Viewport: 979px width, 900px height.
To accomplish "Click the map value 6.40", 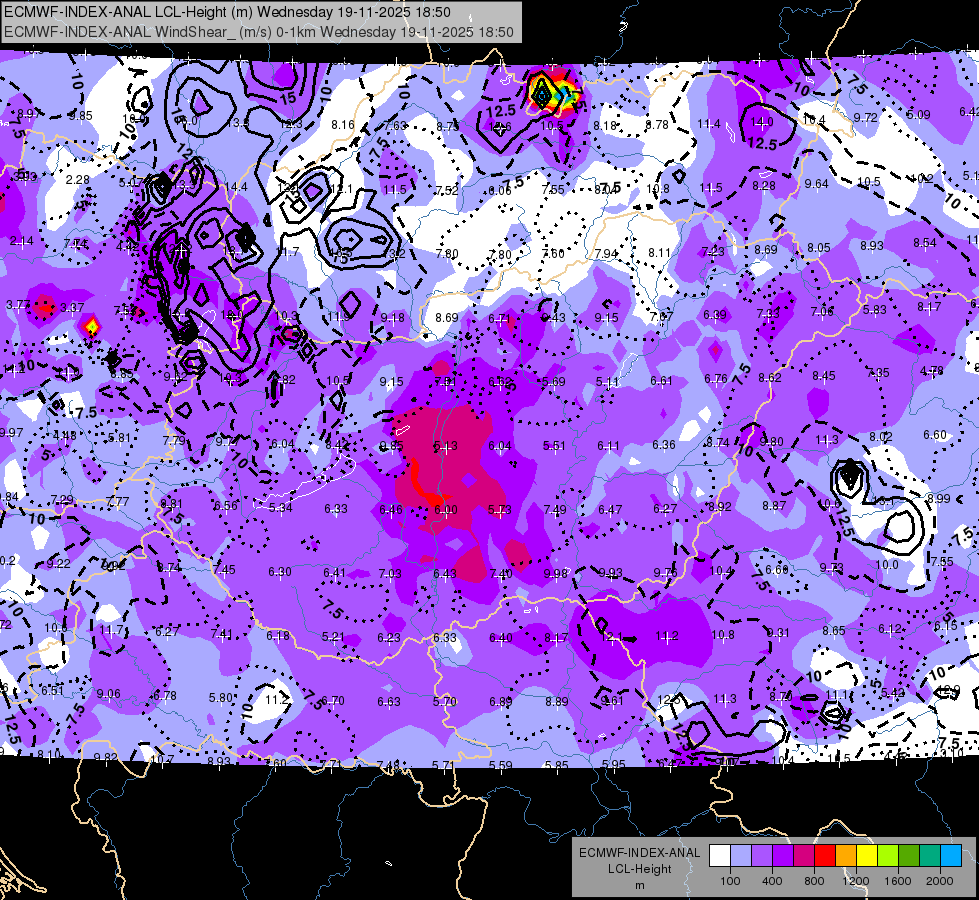I will [501, 637].
